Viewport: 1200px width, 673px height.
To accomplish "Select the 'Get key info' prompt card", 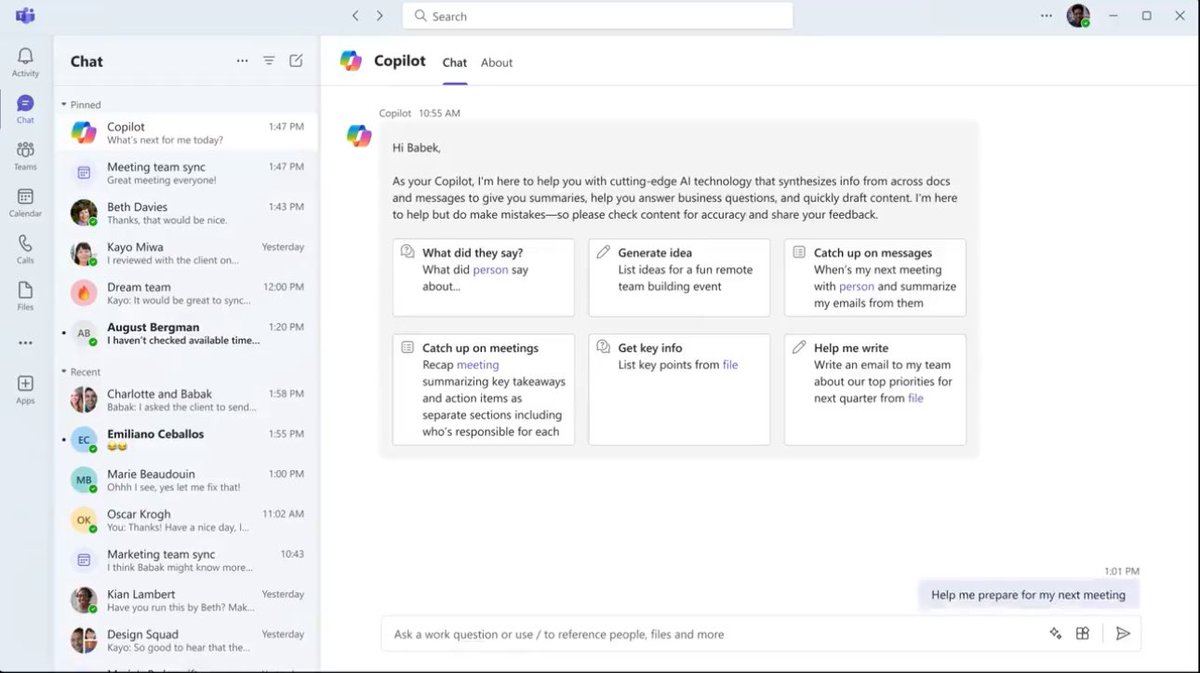I will (x=679, y=389).
